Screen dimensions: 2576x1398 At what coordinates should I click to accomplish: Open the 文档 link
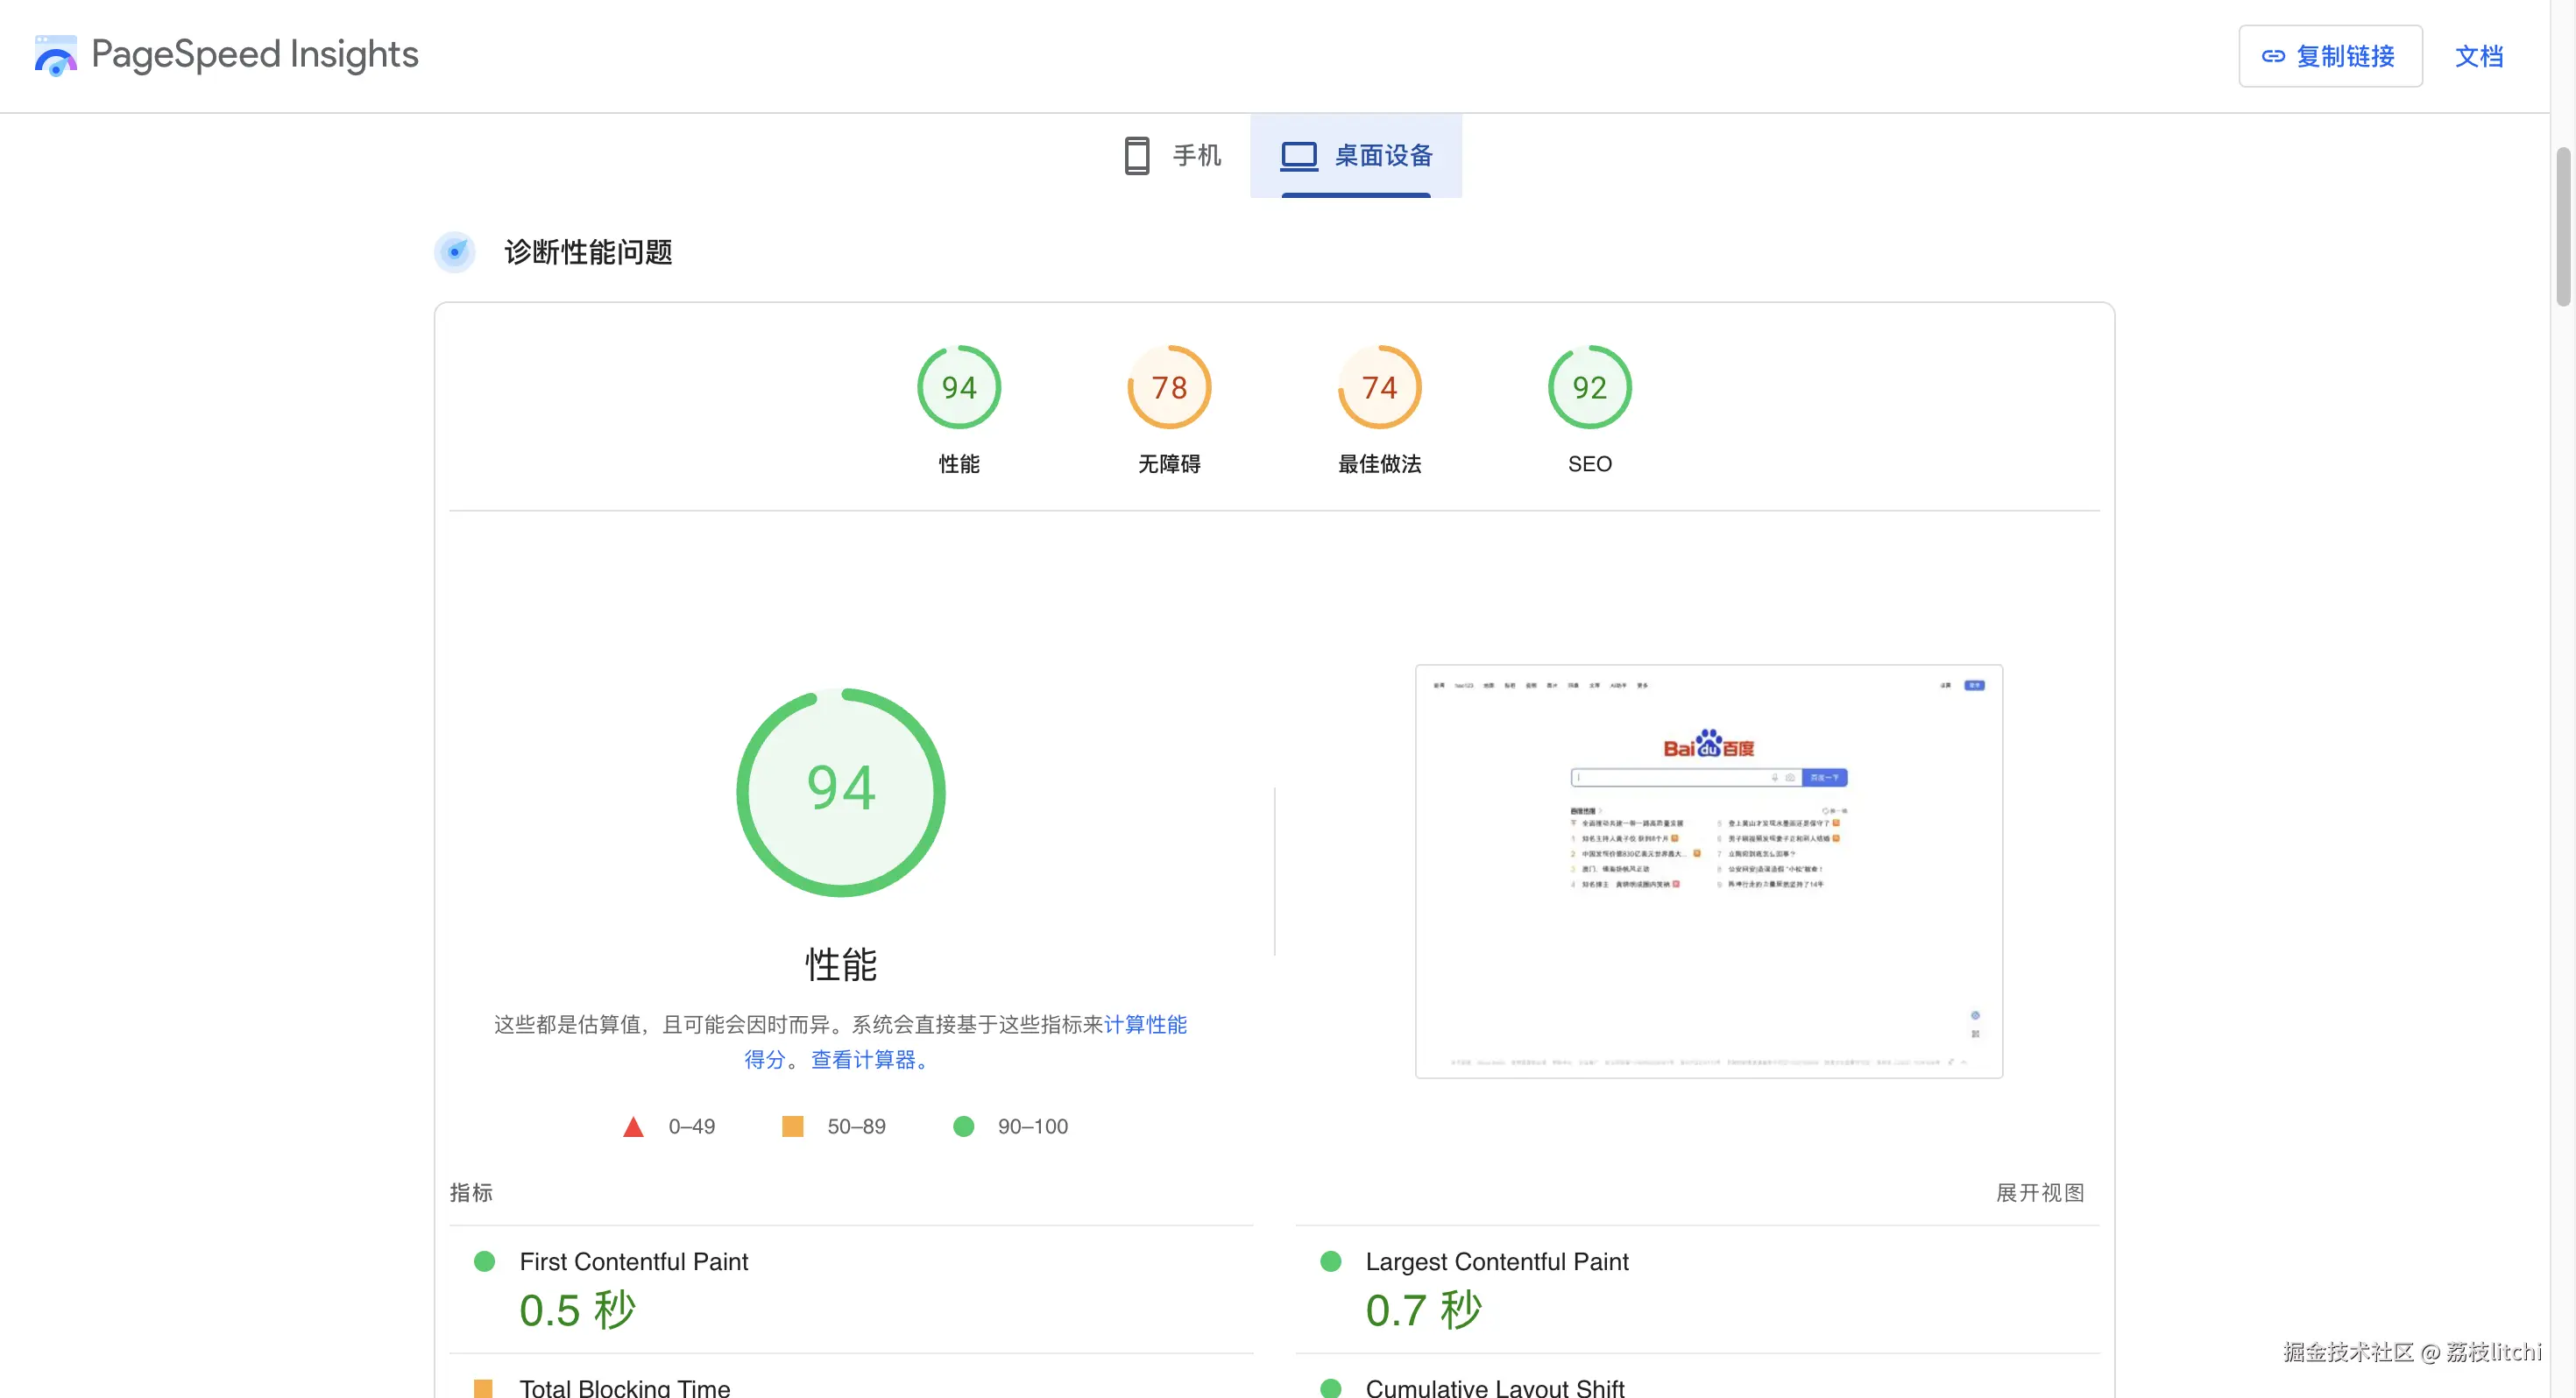pos(2478,56)
